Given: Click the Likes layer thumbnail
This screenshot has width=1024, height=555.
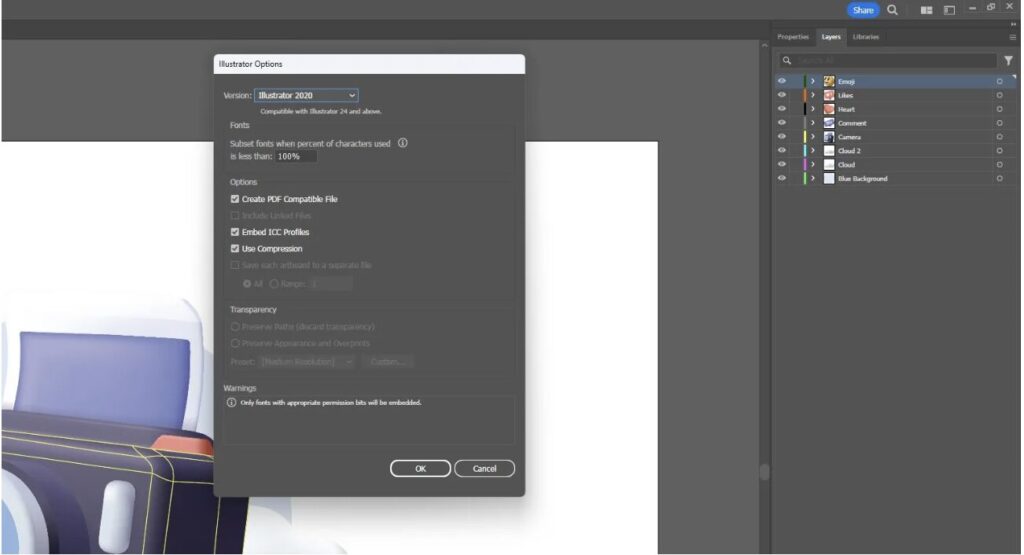Looking at the screenshot, I should (x=829, y=95).
